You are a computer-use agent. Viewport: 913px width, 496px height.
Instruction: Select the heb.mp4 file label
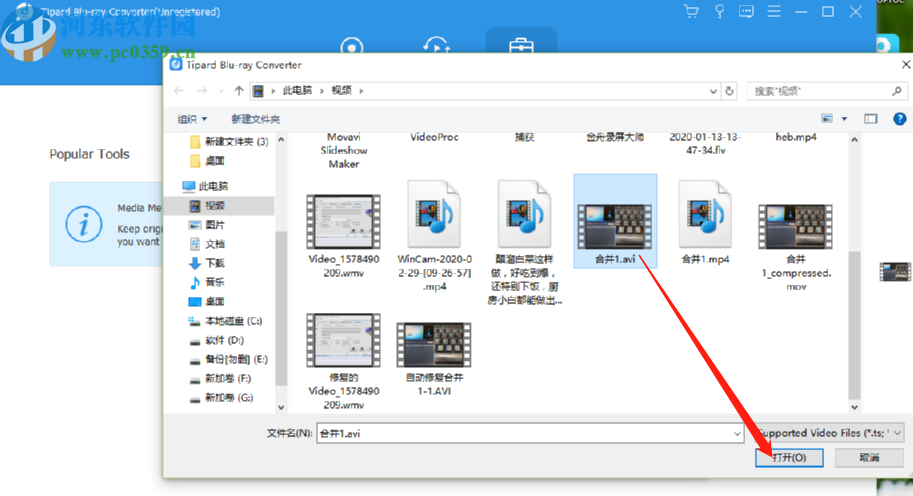point(795,137)
